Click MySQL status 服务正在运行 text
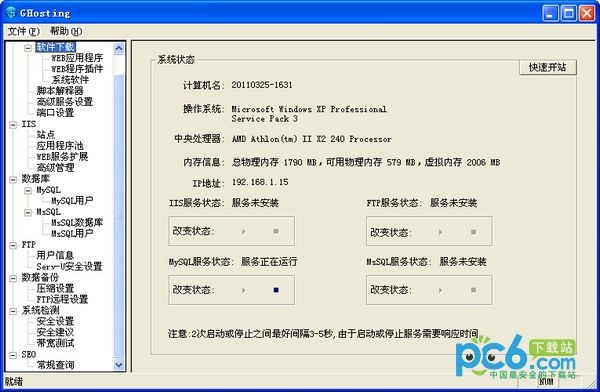600x392 pixels. coord(269,262)
